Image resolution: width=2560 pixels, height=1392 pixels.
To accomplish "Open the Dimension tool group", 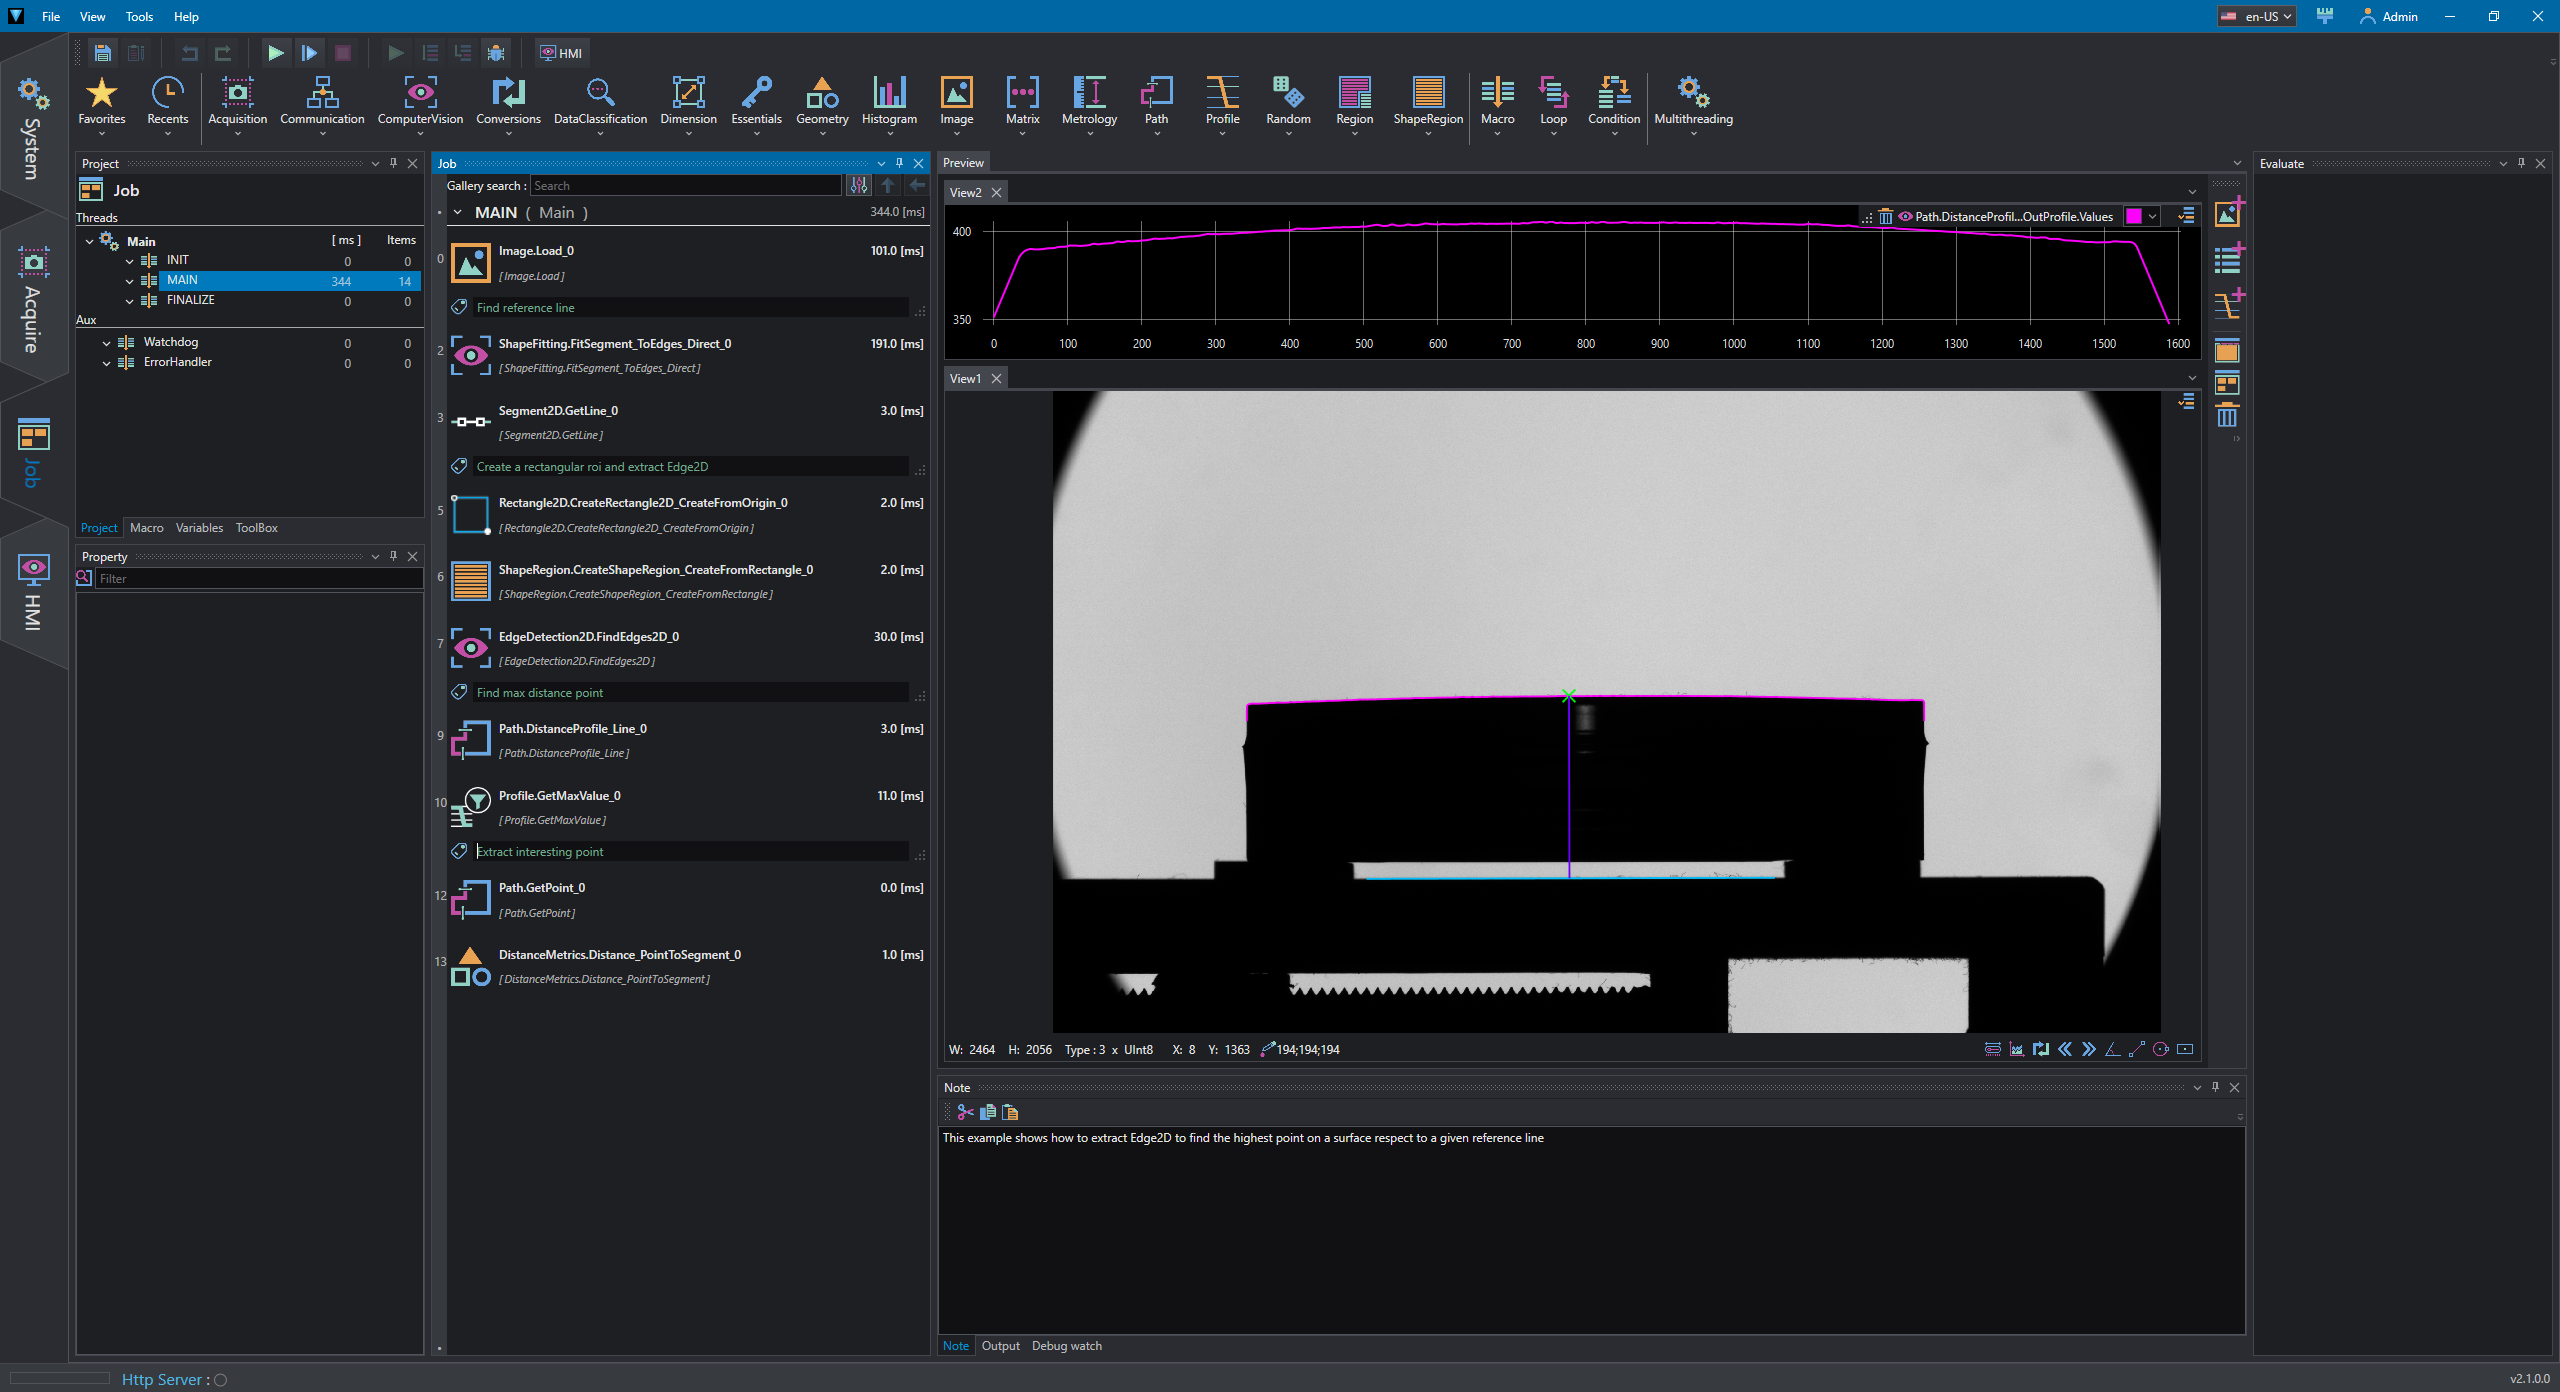I will pyautogui.click(x=688, y=104).
